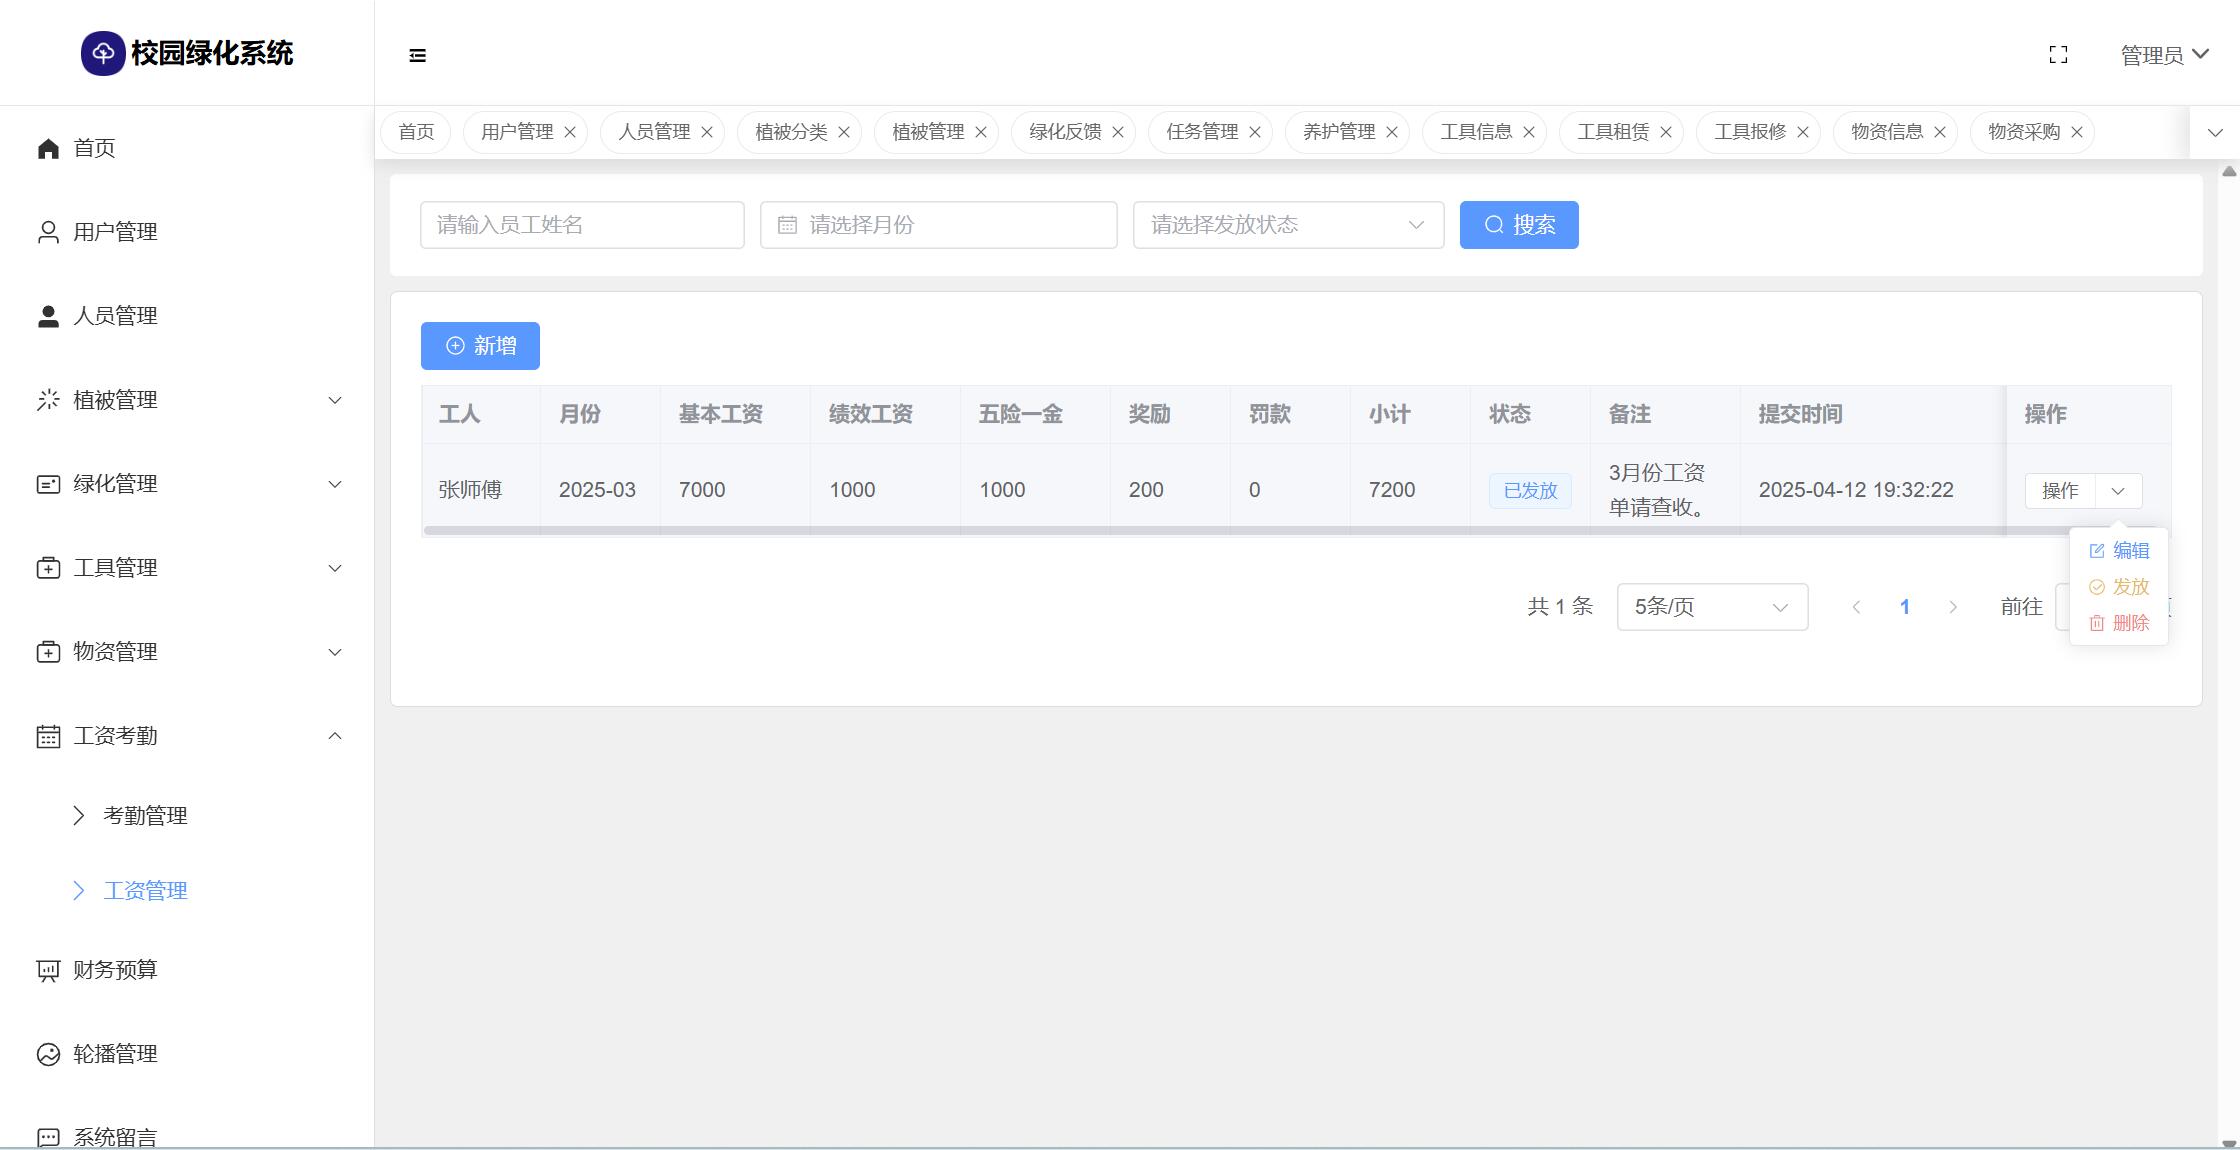Close the 用户管理 tab
Viewport: 2240px width, 1150px height.
click(x=570, y=132)
